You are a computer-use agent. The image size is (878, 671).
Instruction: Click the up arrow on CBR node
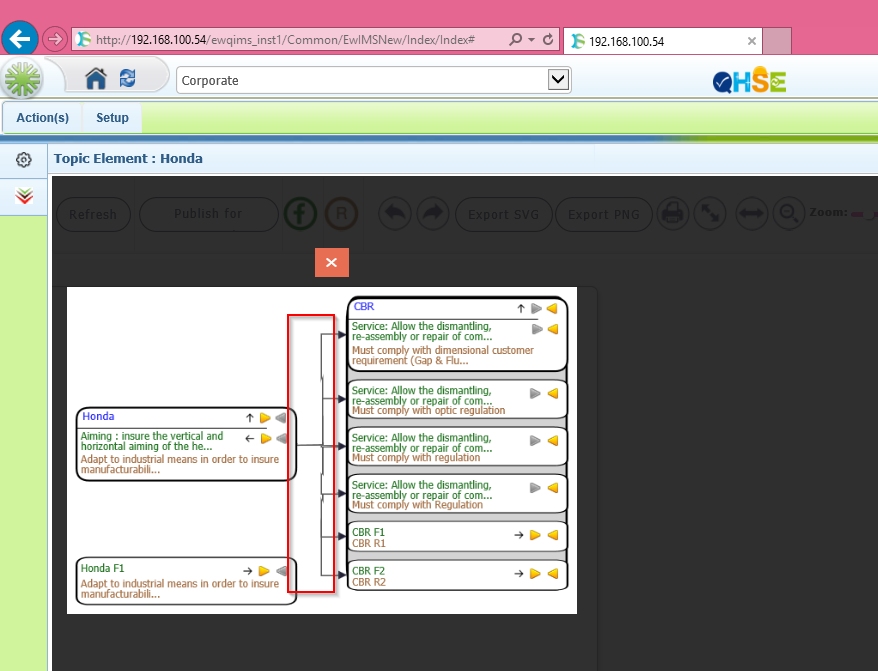[x=521, y=309]
